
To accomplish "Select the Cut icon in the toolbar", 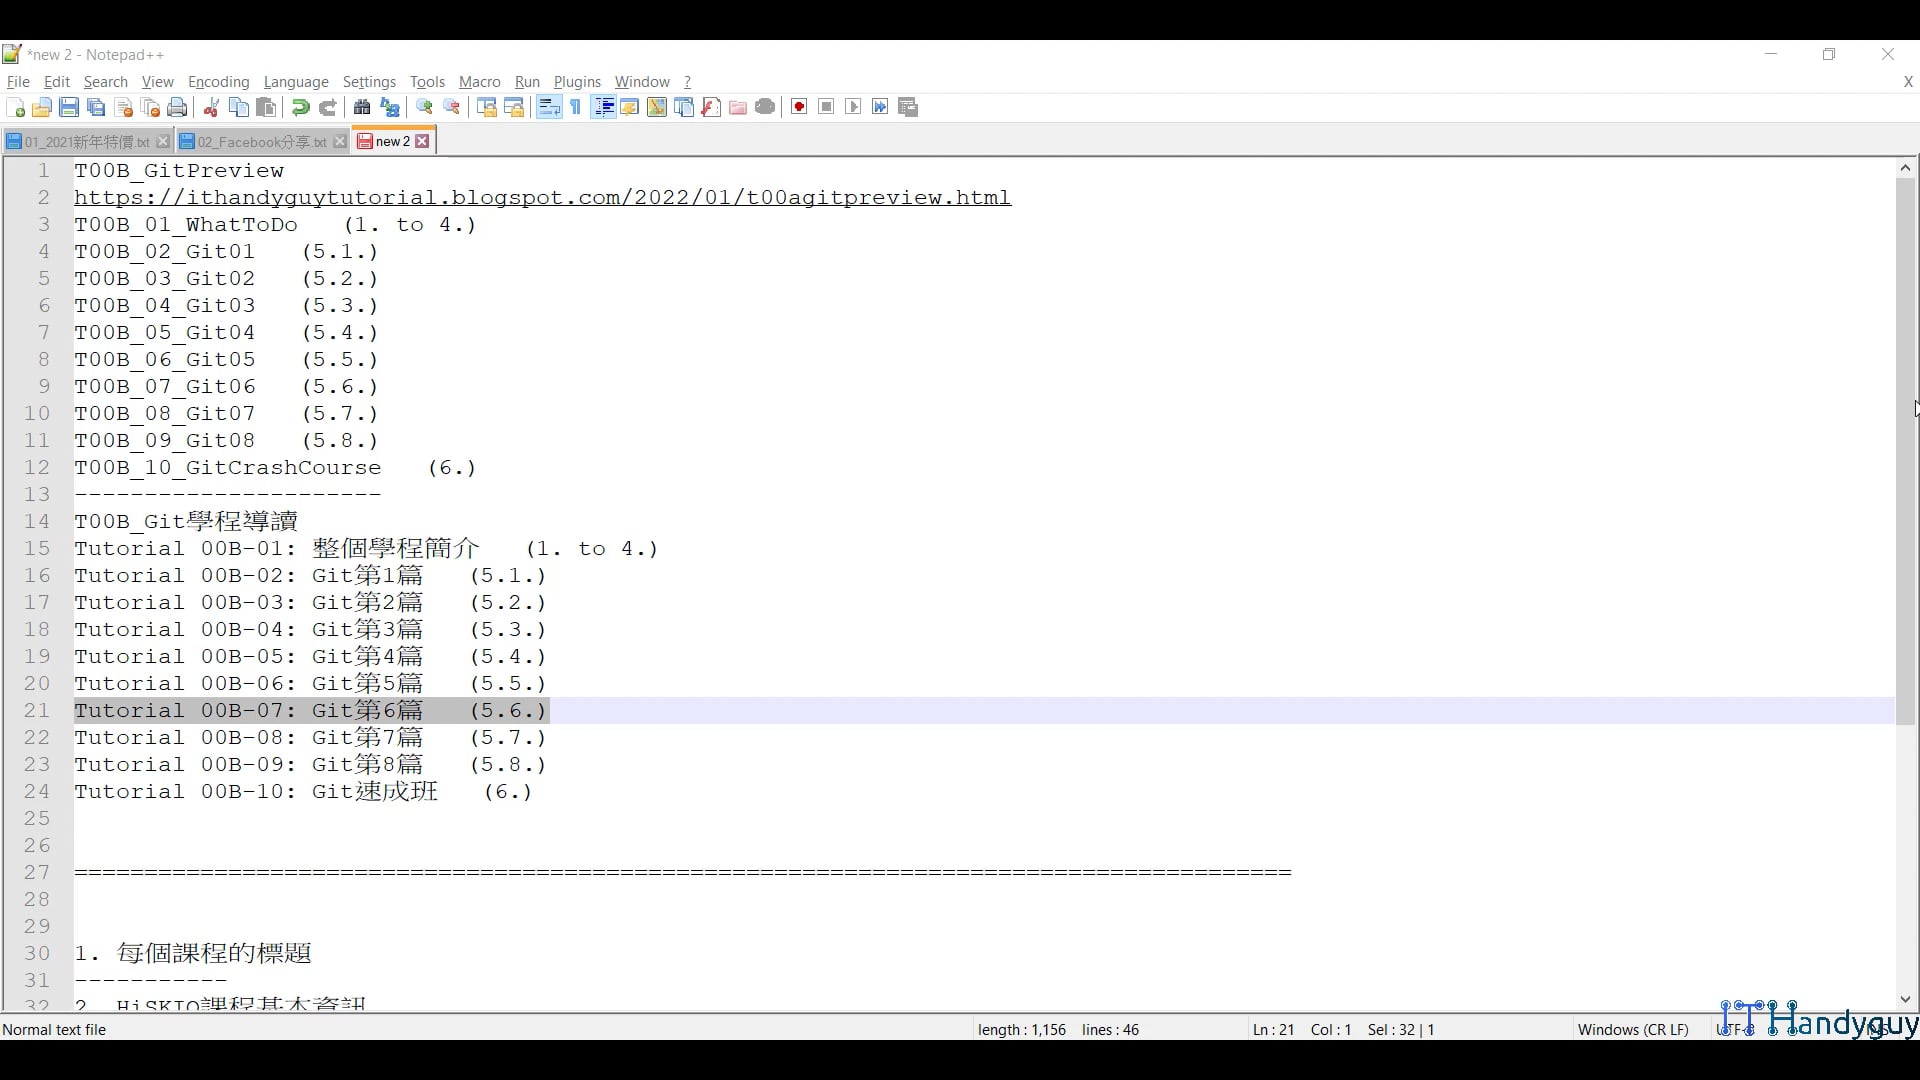I will coord(211,107).
